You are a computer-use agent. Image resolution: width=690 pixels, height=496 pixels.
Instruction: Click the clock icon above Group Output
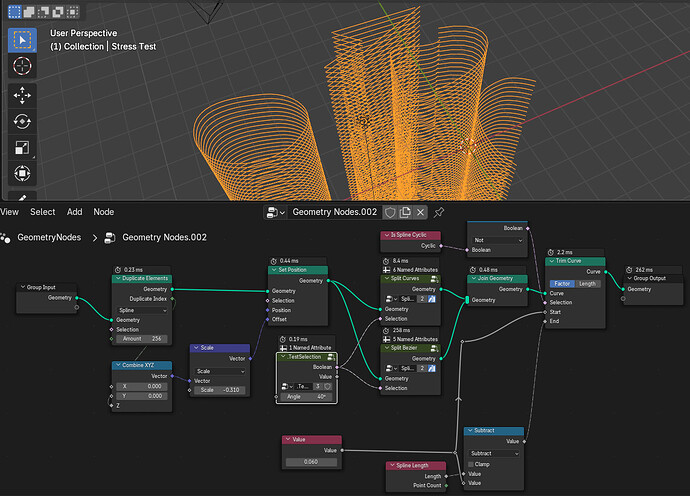coord(629,270)
